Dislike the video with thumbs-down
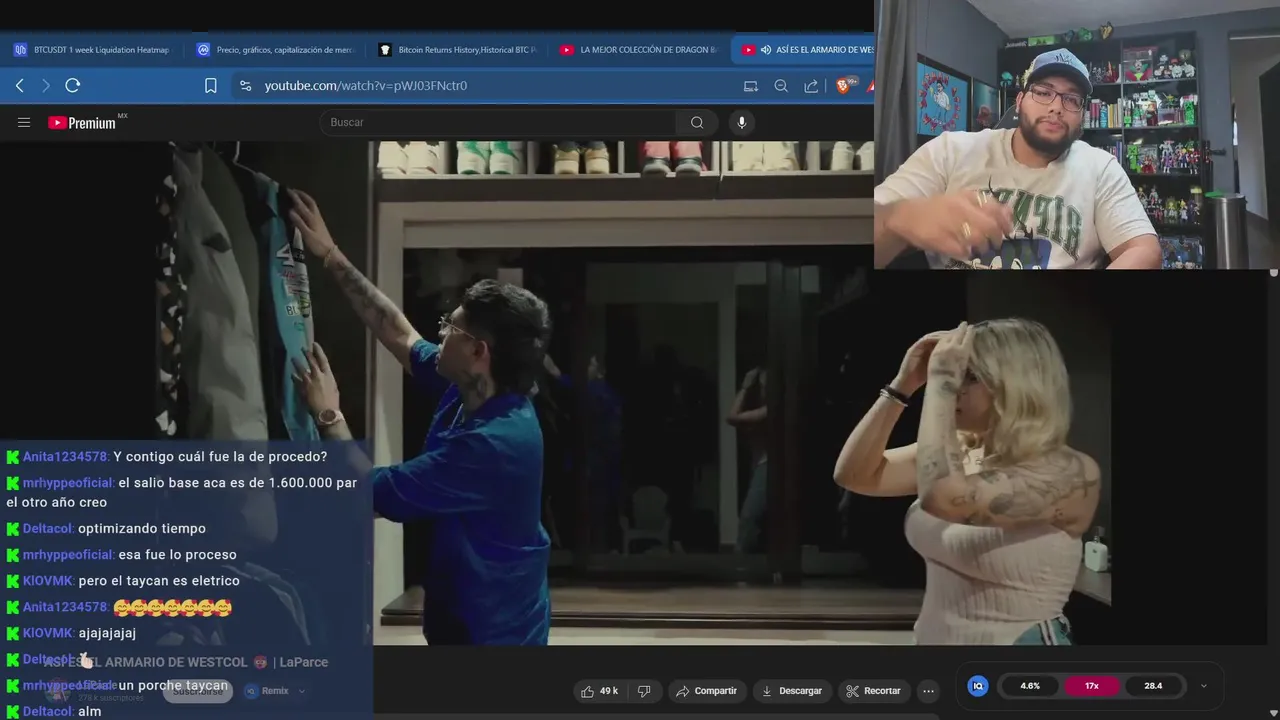 point(644,691)
